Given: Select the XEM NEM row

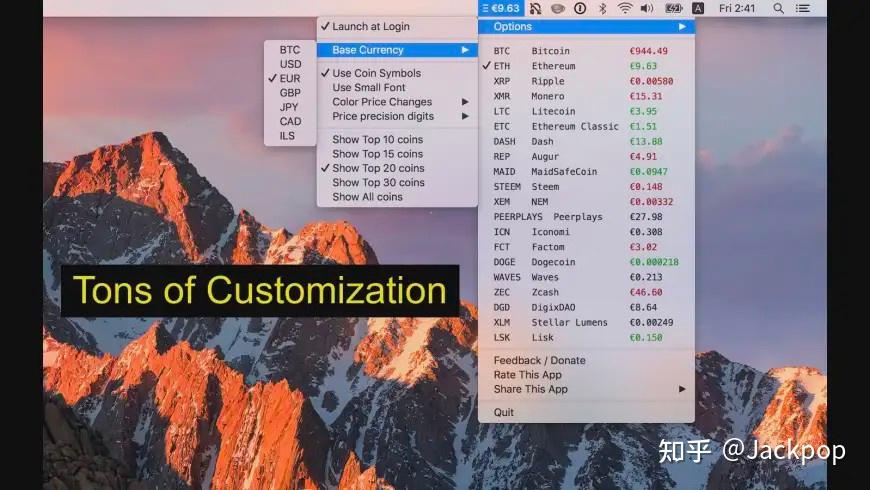Looking at the screenshot, I should 586,201.
